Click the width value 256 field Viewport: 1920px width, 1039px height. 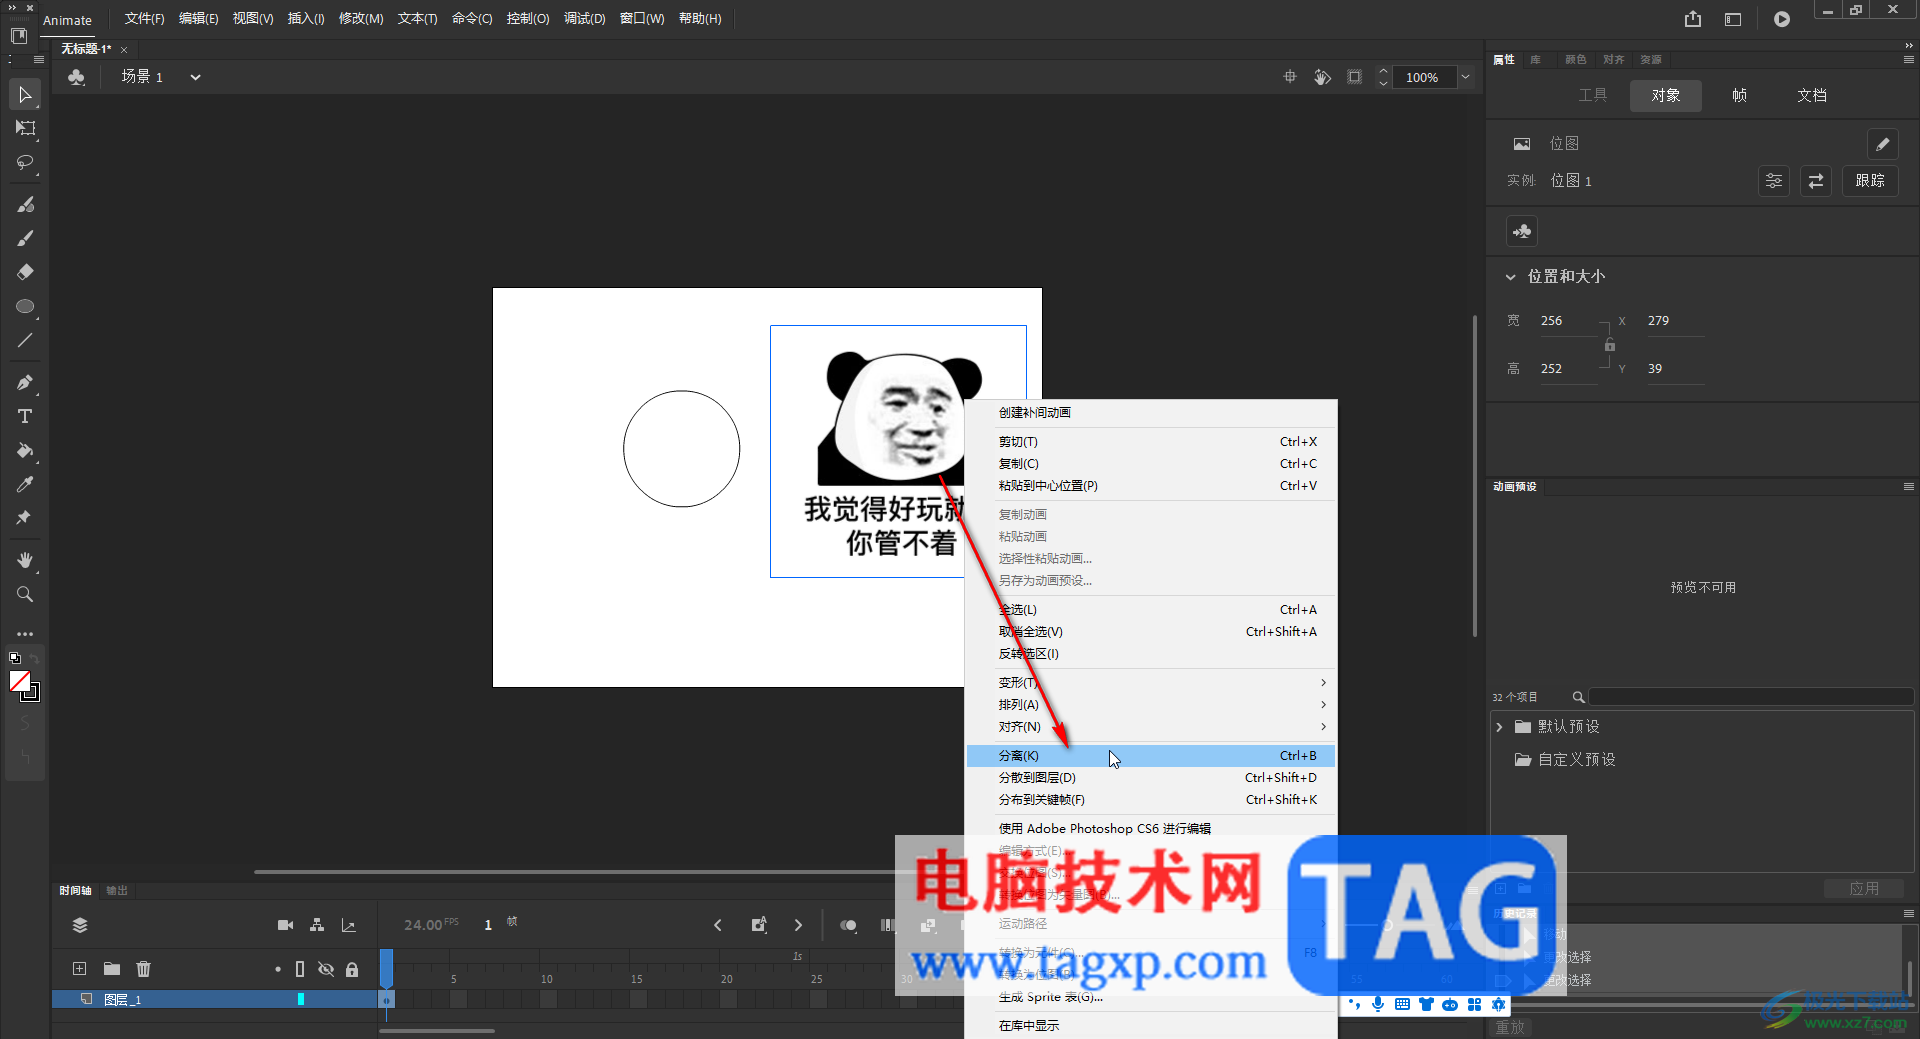pos(1567,321)
